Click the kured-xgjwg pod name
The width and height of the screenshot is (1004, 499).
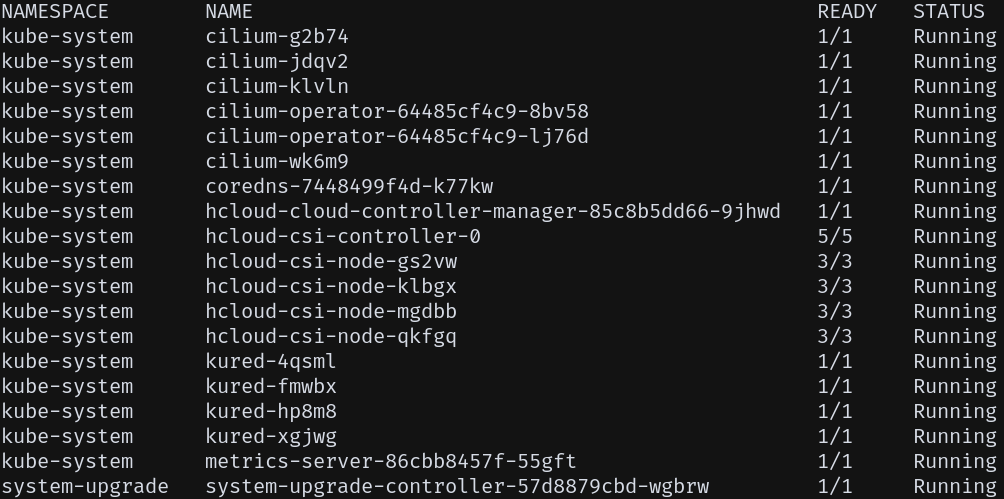coord(271,437)
